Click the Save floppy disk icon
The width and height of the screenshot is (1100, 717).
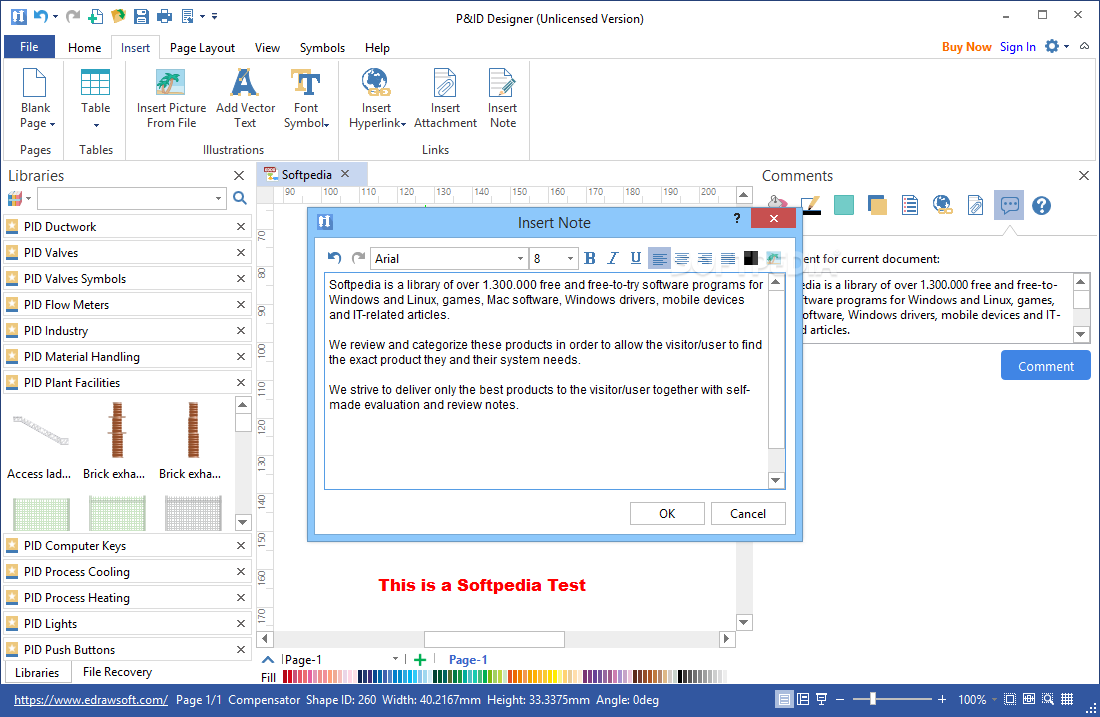[141, 15]
